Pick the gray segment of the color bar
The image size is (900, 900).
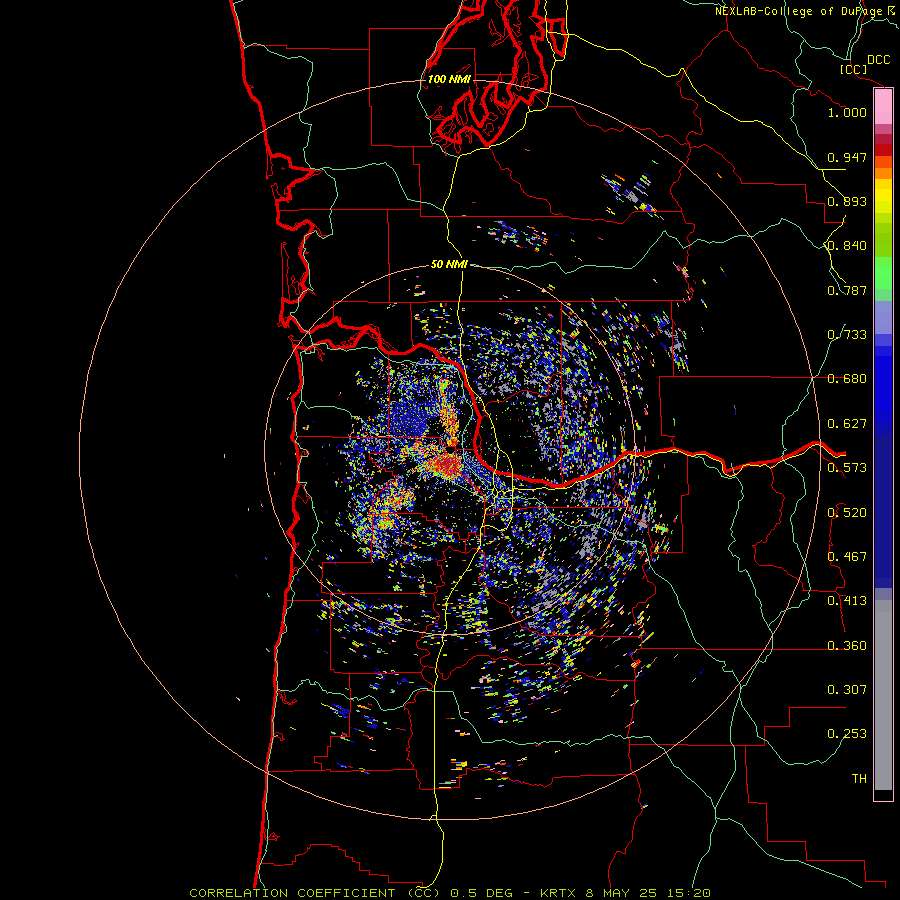tap(883, 695)
